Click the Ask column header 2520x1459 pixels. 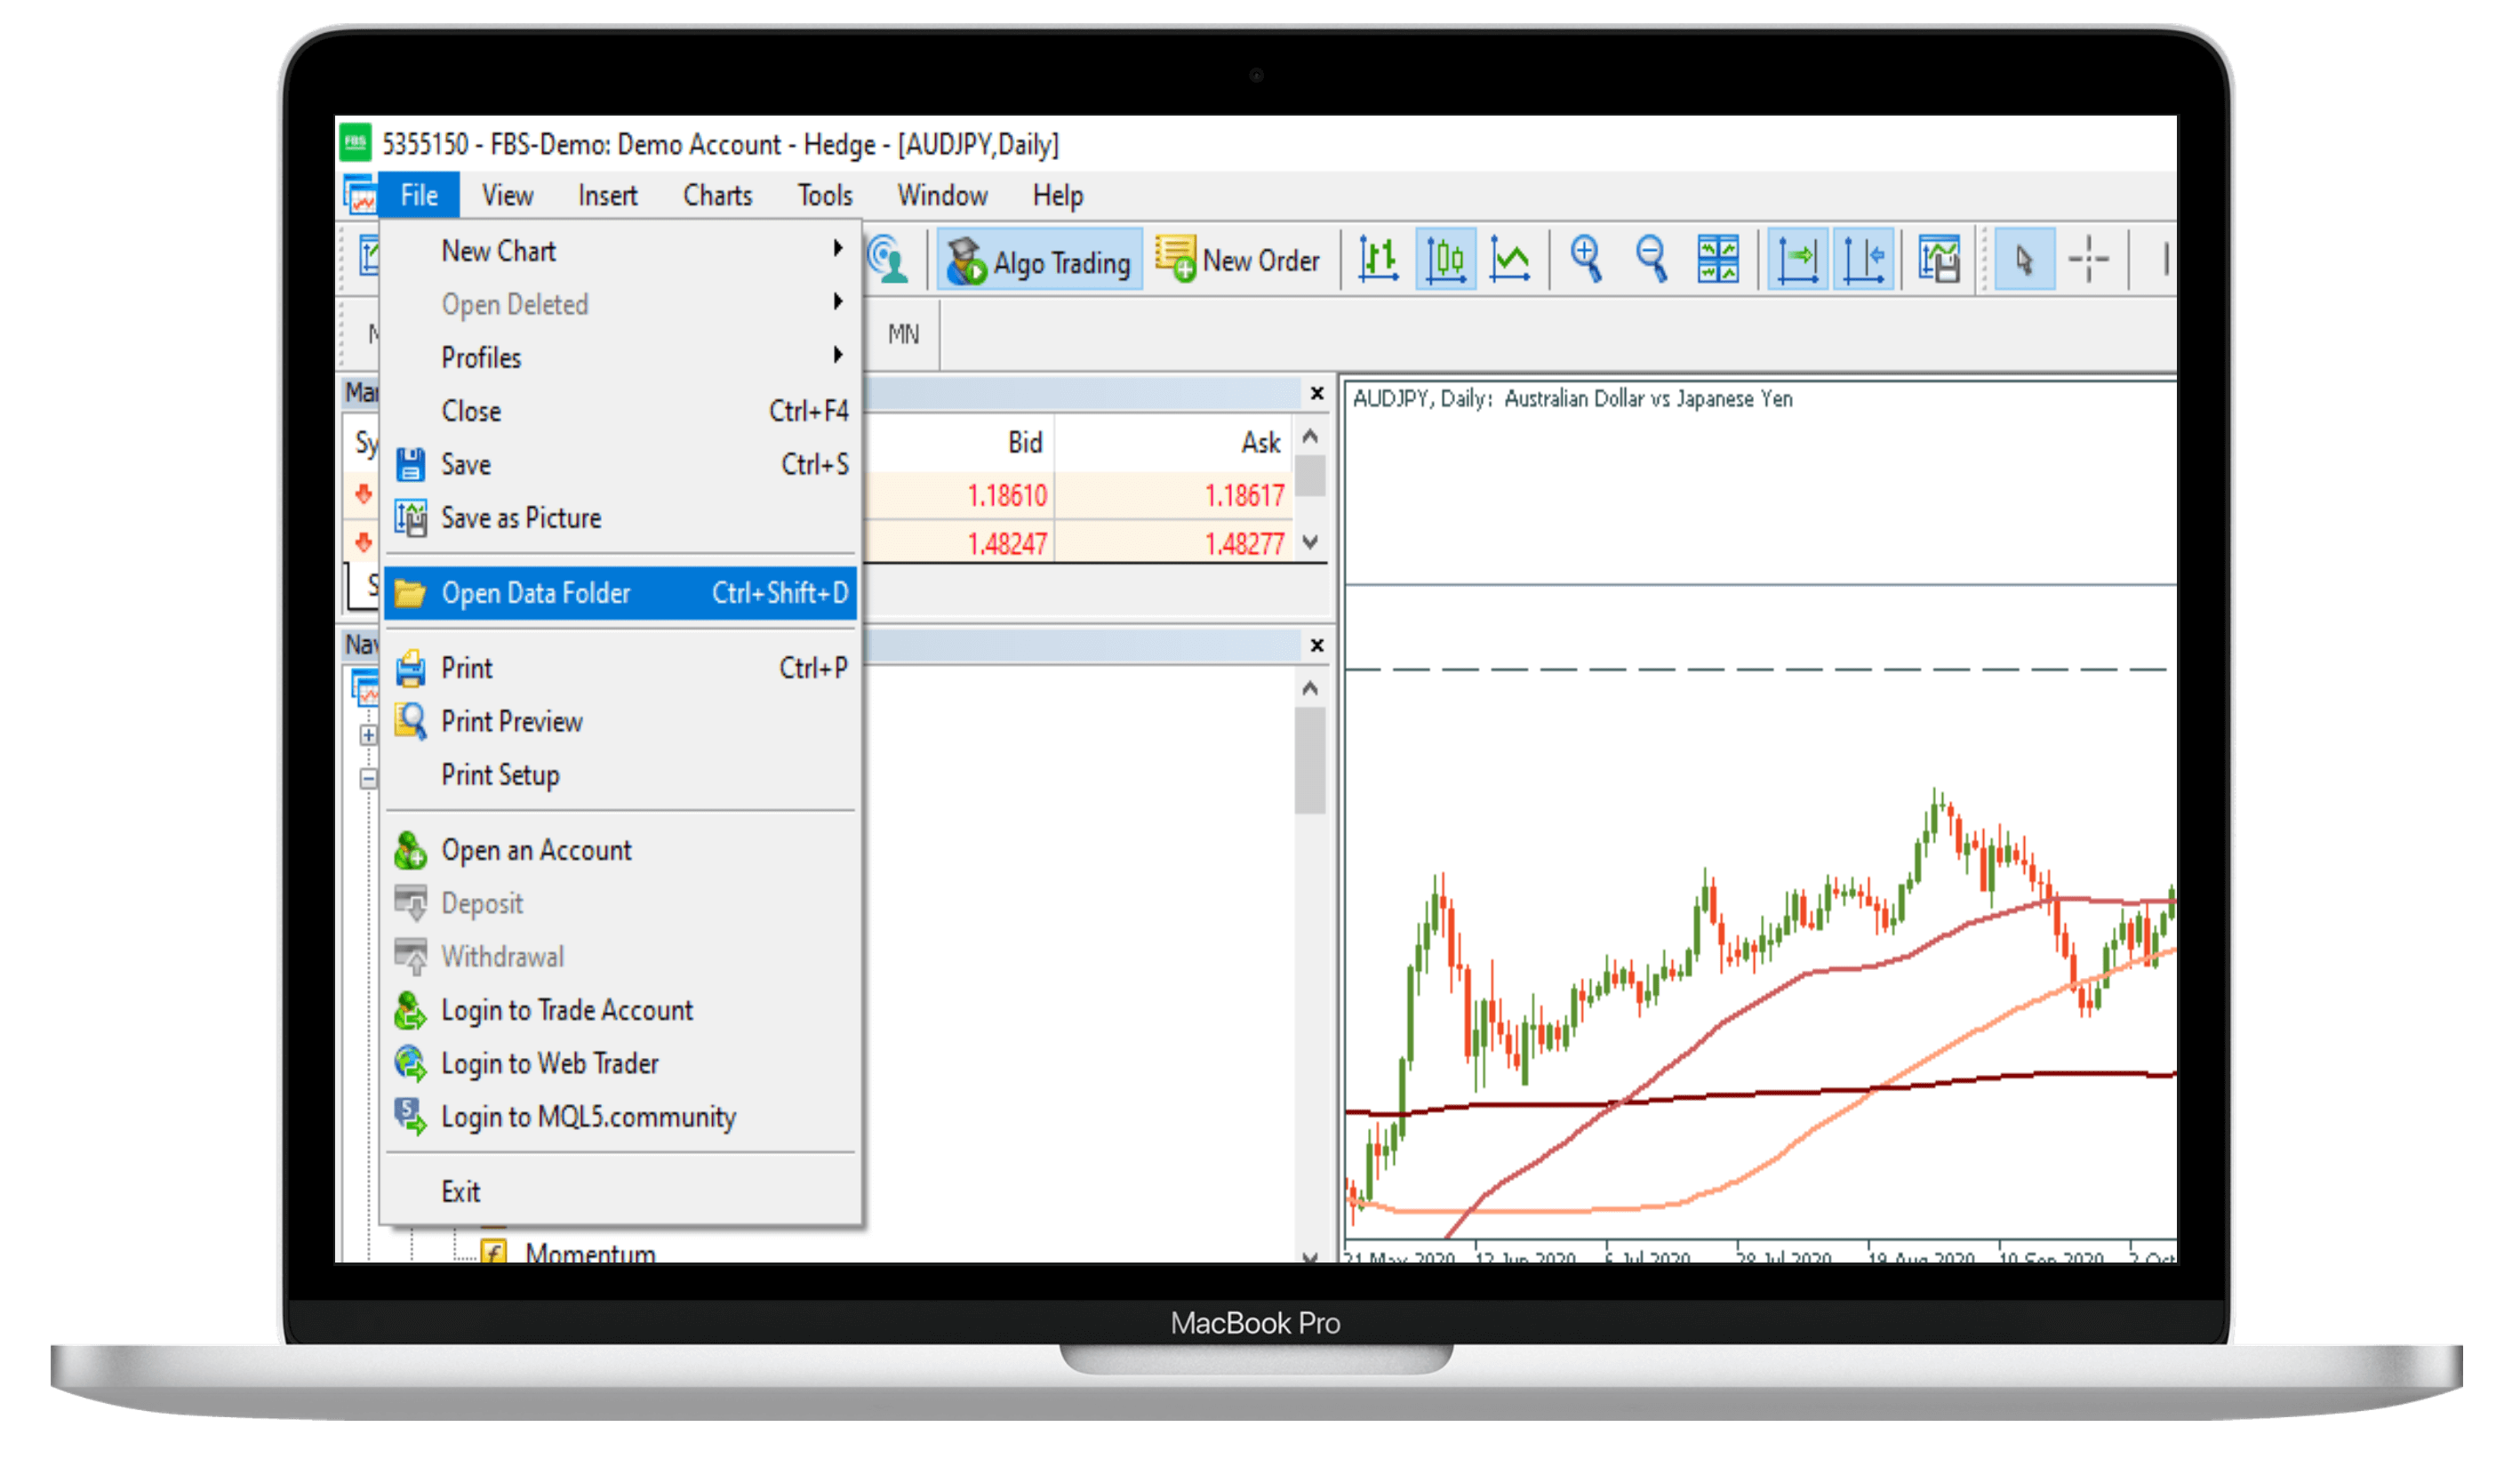tap(1261, 442)
